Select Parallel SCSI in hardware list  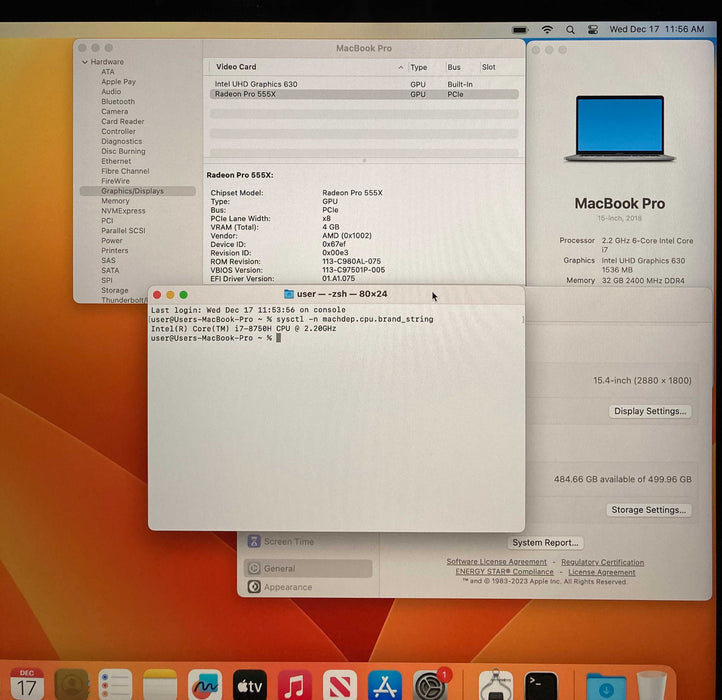pyautogui.click(x=123, y=230)
